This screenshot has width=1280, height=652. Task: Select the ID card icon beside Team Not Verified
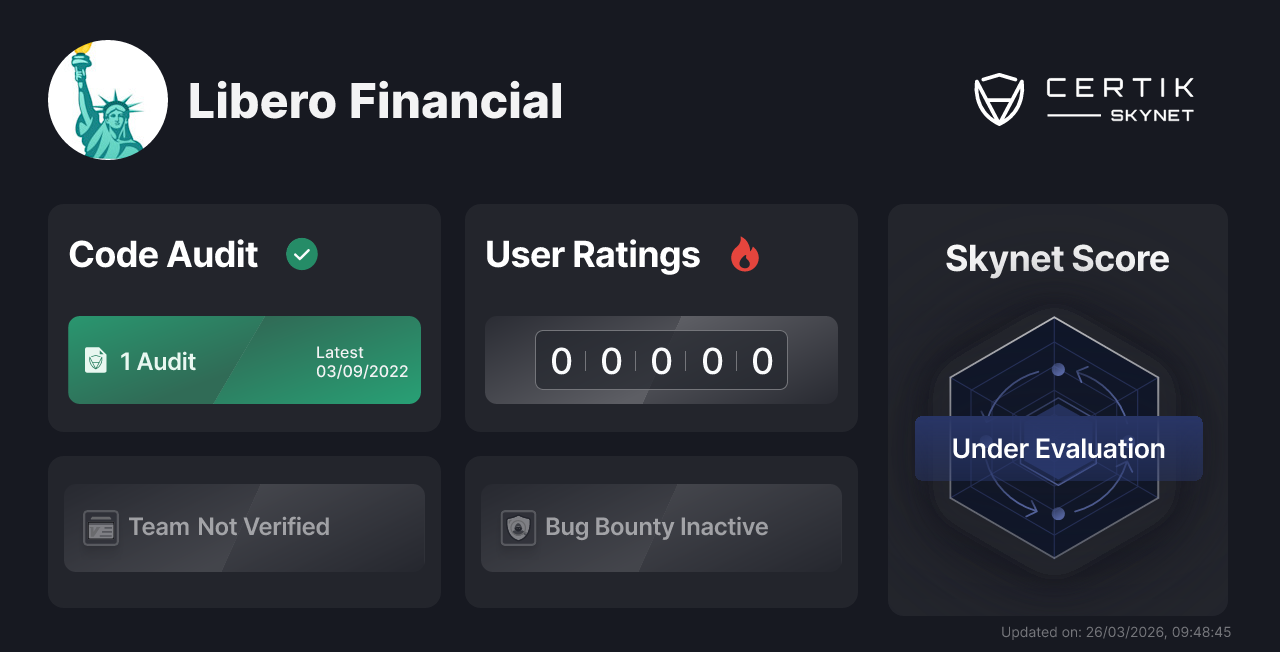(100, 527)
